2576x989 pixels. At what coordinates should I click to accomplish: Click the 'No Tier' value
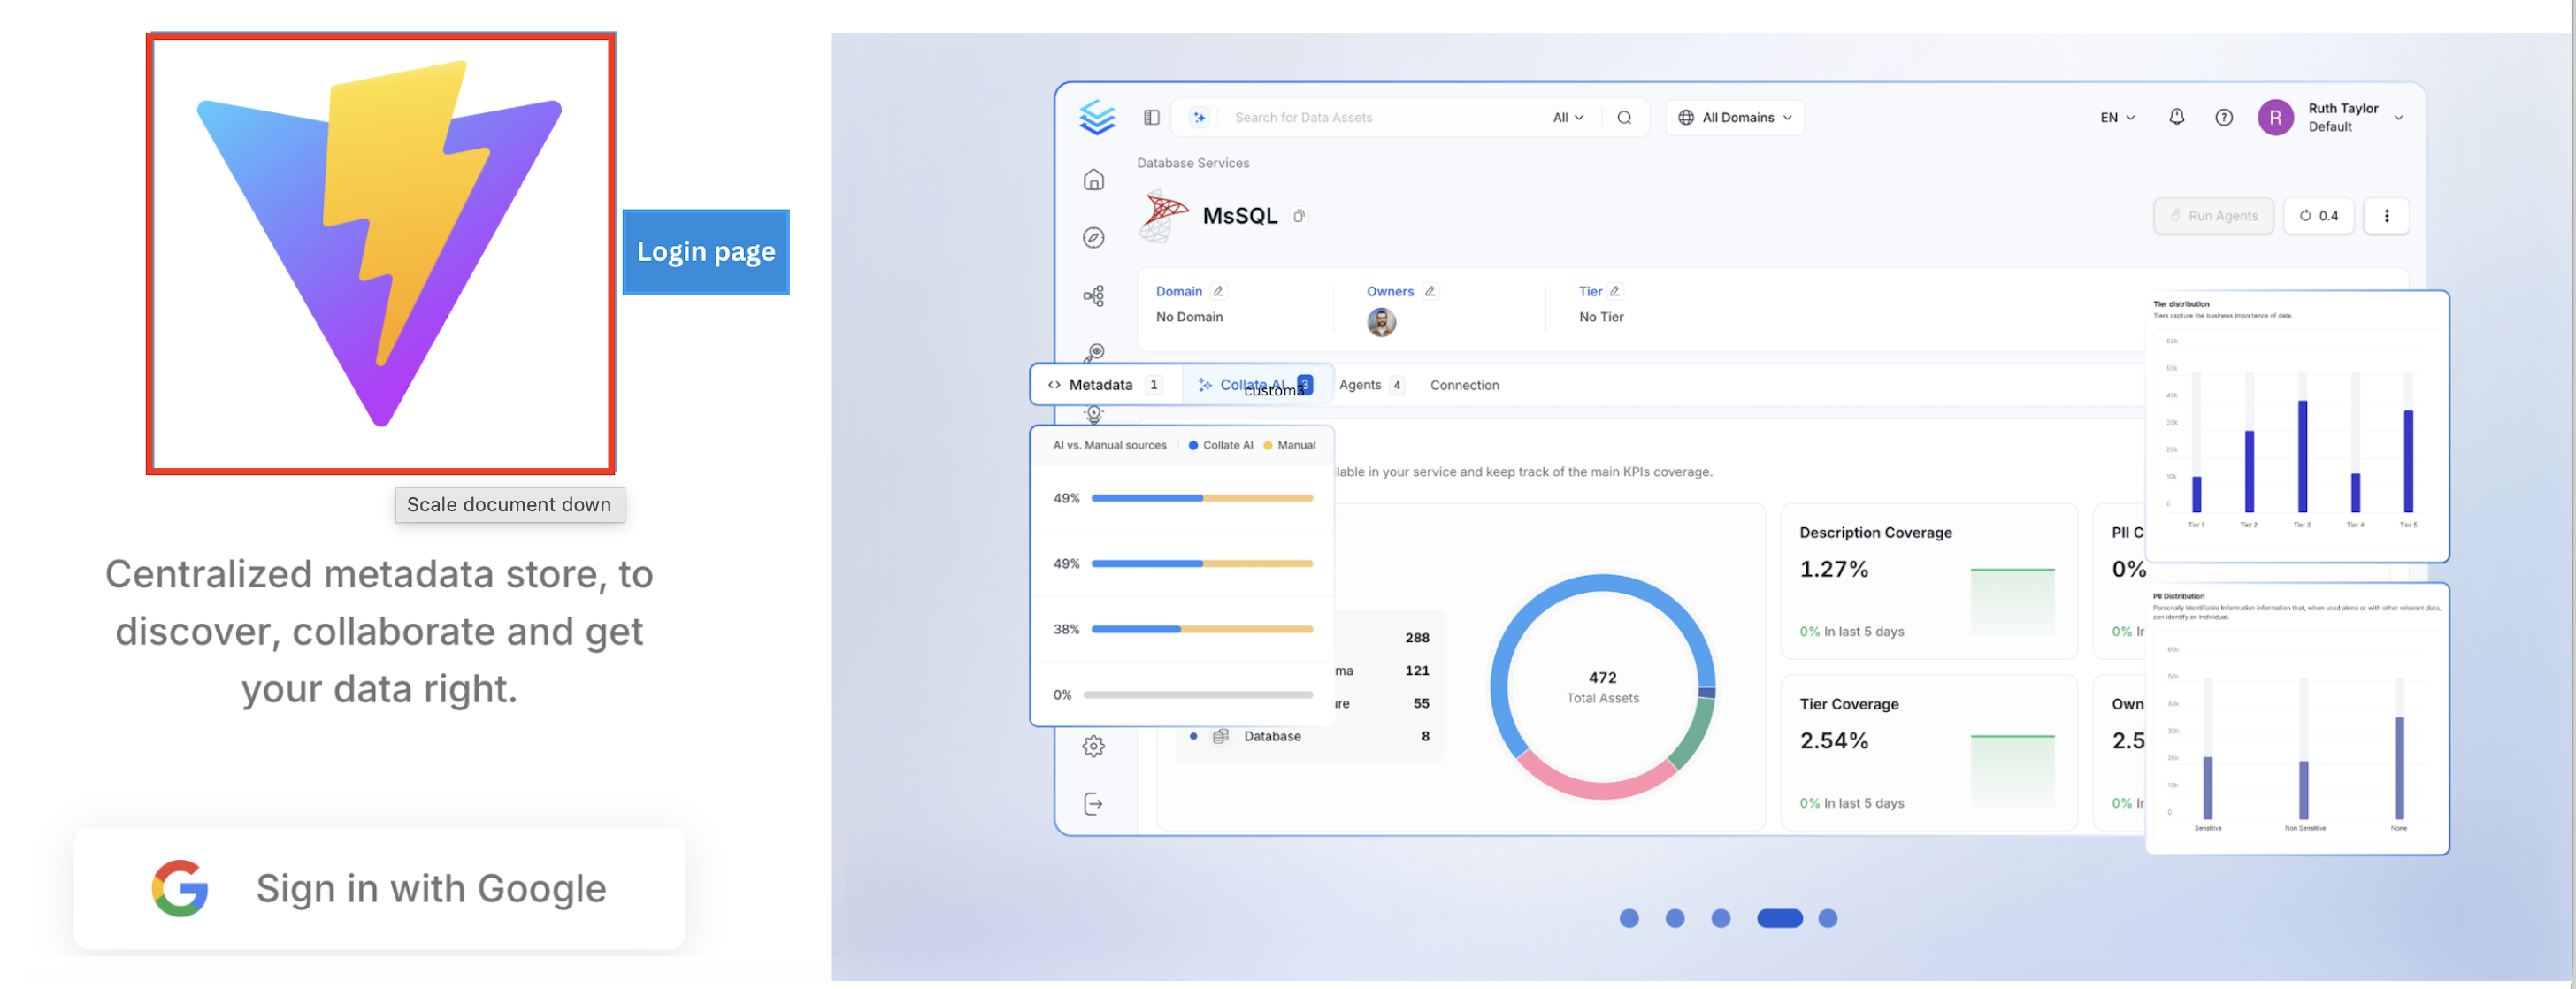[x=1601, y=317]
